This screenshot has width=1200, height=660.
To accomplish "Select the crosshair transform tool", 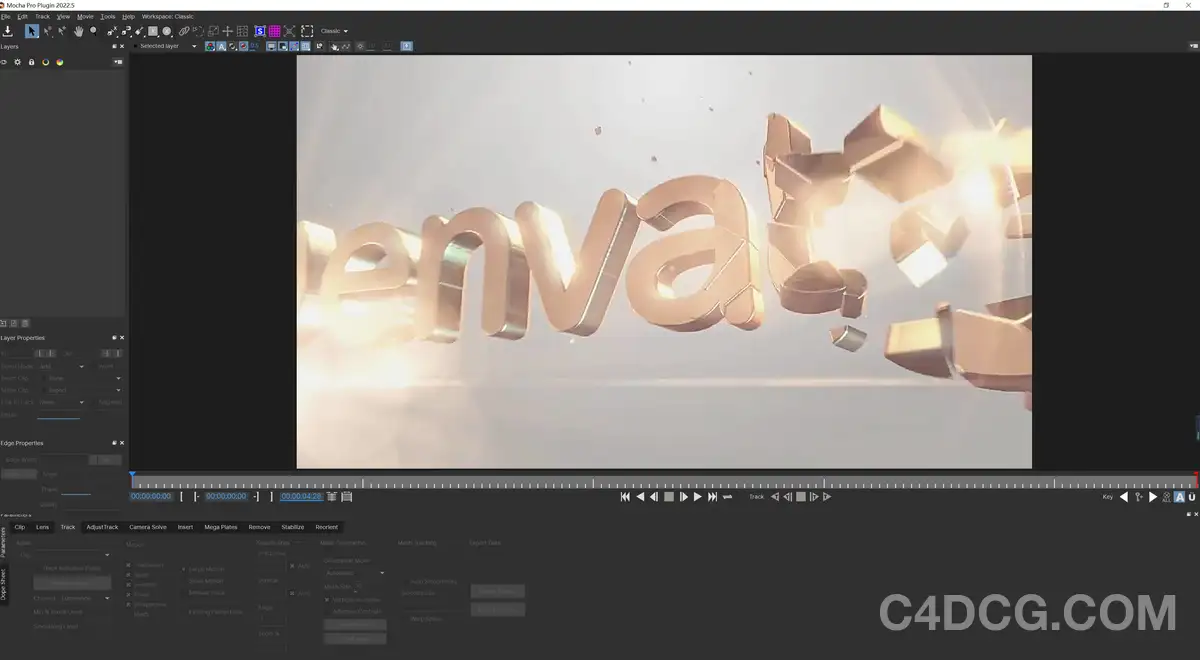I will click(x=227, y=31).
